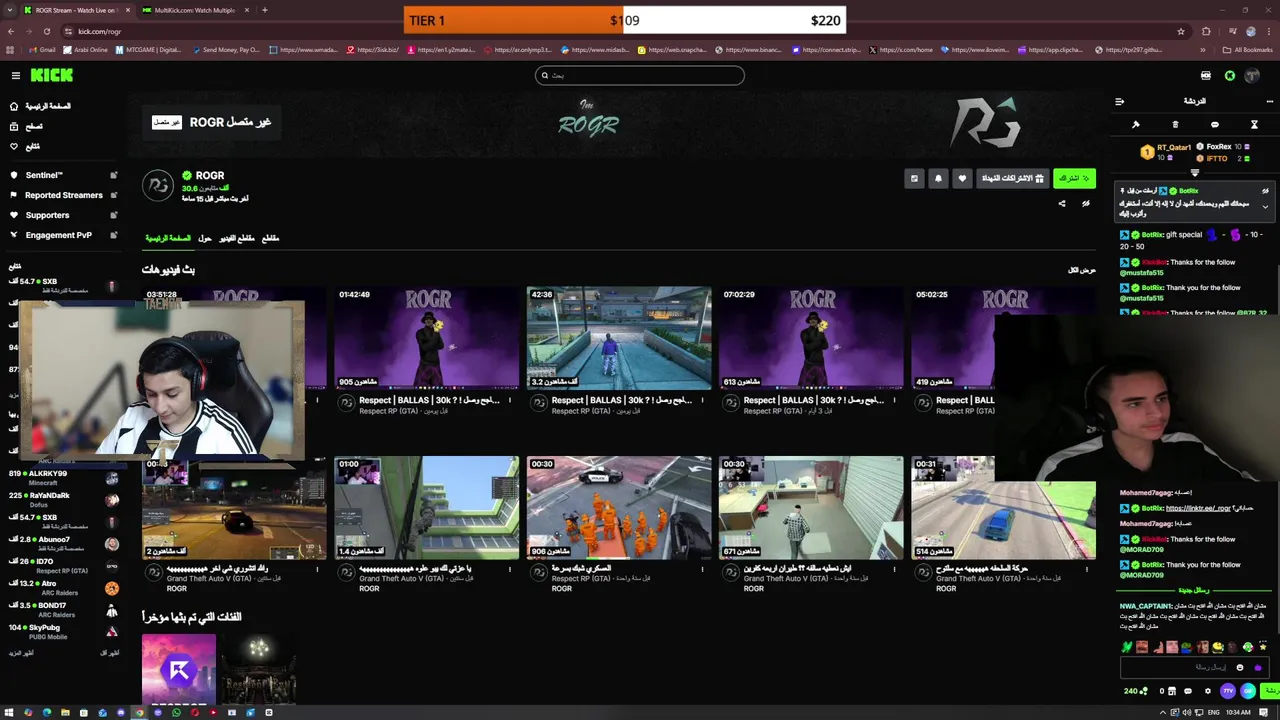1280x720 pixels.
Task: Click the share icon below Subscribe
Action: (1062, 204)
